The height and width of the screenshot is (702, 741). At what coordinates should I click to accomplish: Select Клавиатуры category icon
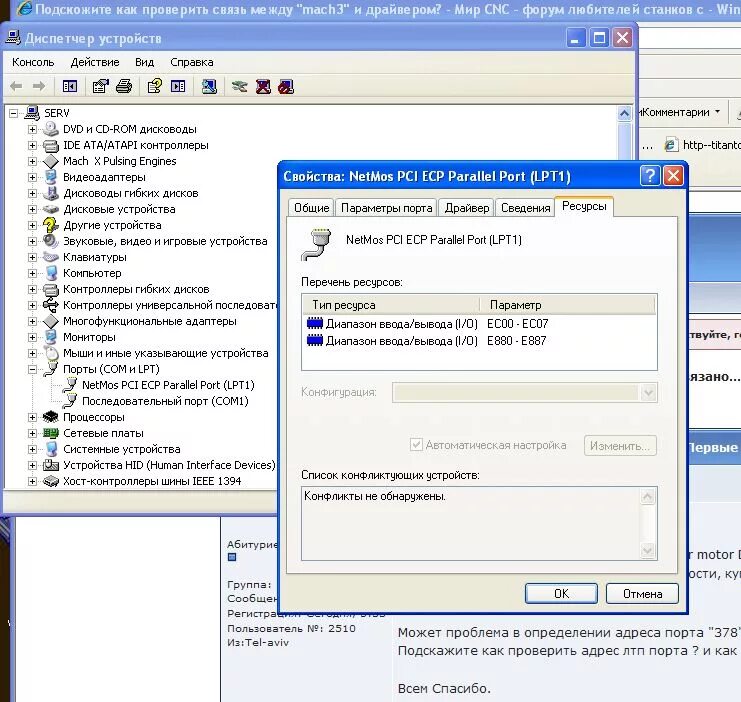[51, 257]
